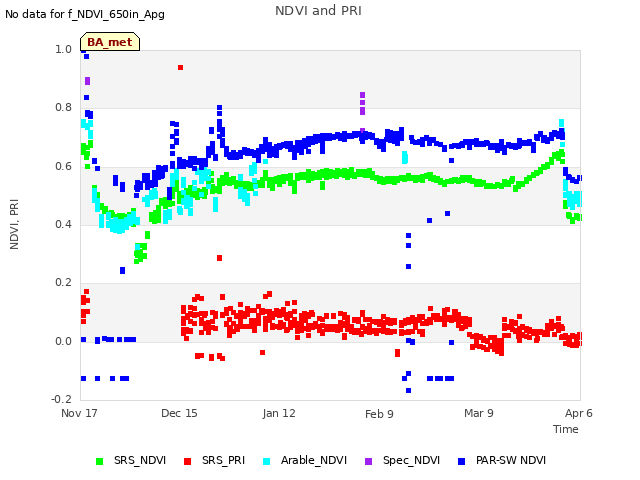Click the cyan Arable_NDVI legend swatch

267,461
